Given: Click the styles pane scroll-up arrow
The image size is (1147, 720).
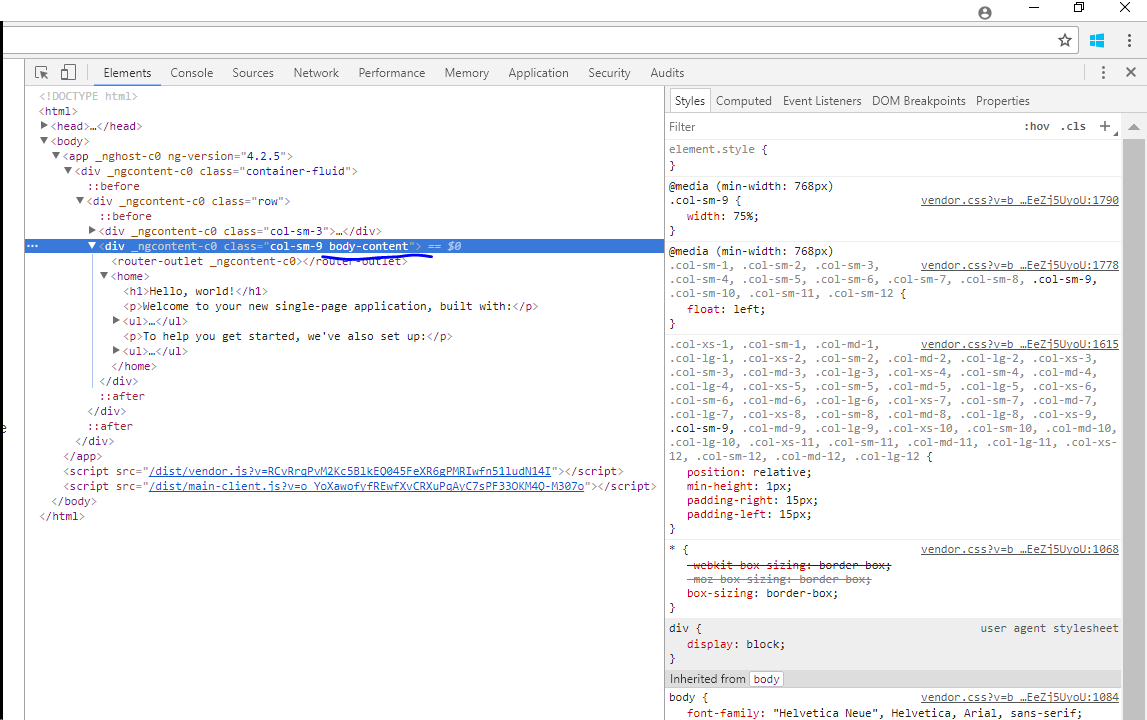Looking at the screenshot, I should point(1133,127).
